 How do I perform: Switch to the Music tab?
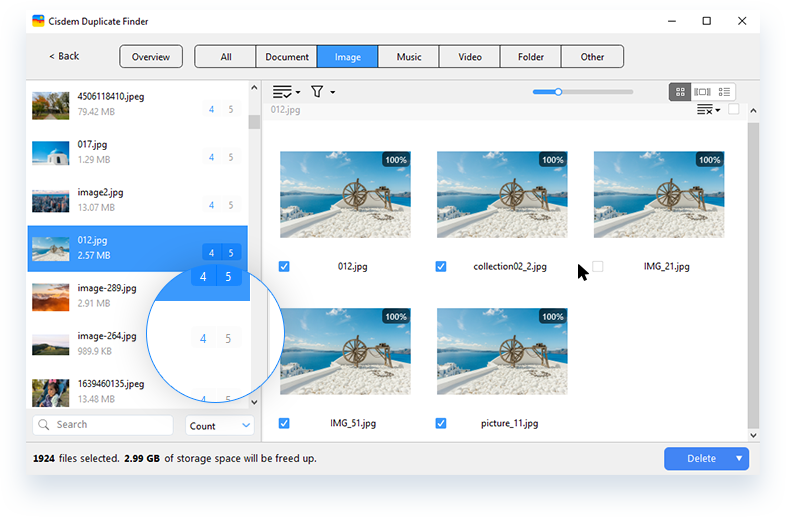[409, 57]
